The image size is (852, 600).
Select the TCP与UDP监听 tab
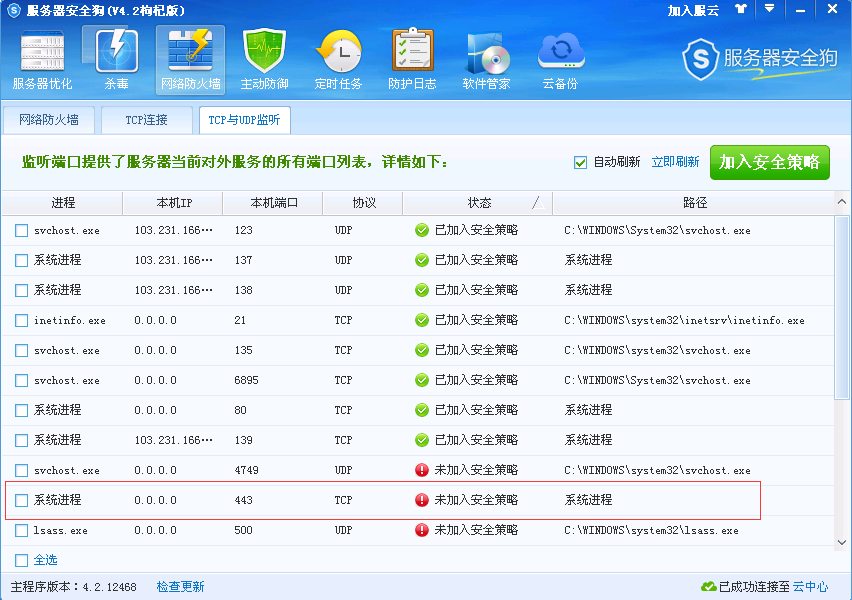pyautogui.click(x=245, y=120)
